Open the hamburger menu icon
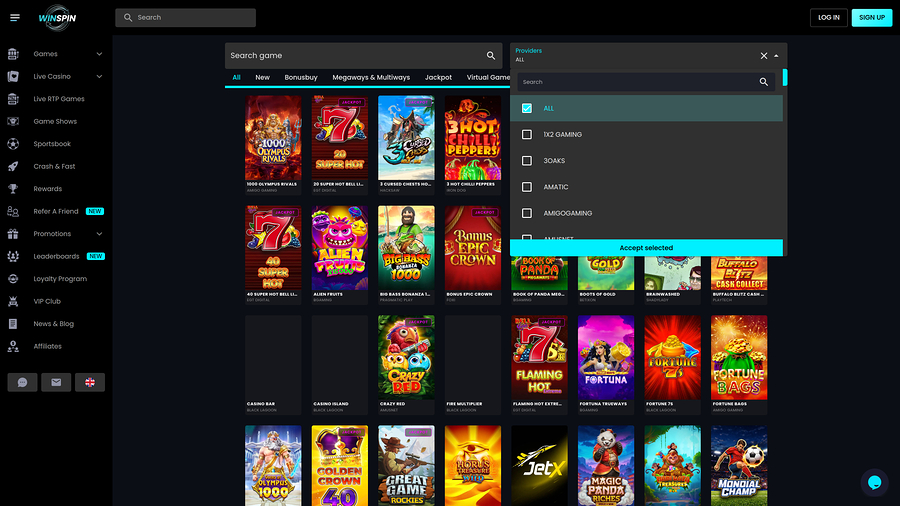Viewport: 900px width, 506px height. (x=15, y=18)
